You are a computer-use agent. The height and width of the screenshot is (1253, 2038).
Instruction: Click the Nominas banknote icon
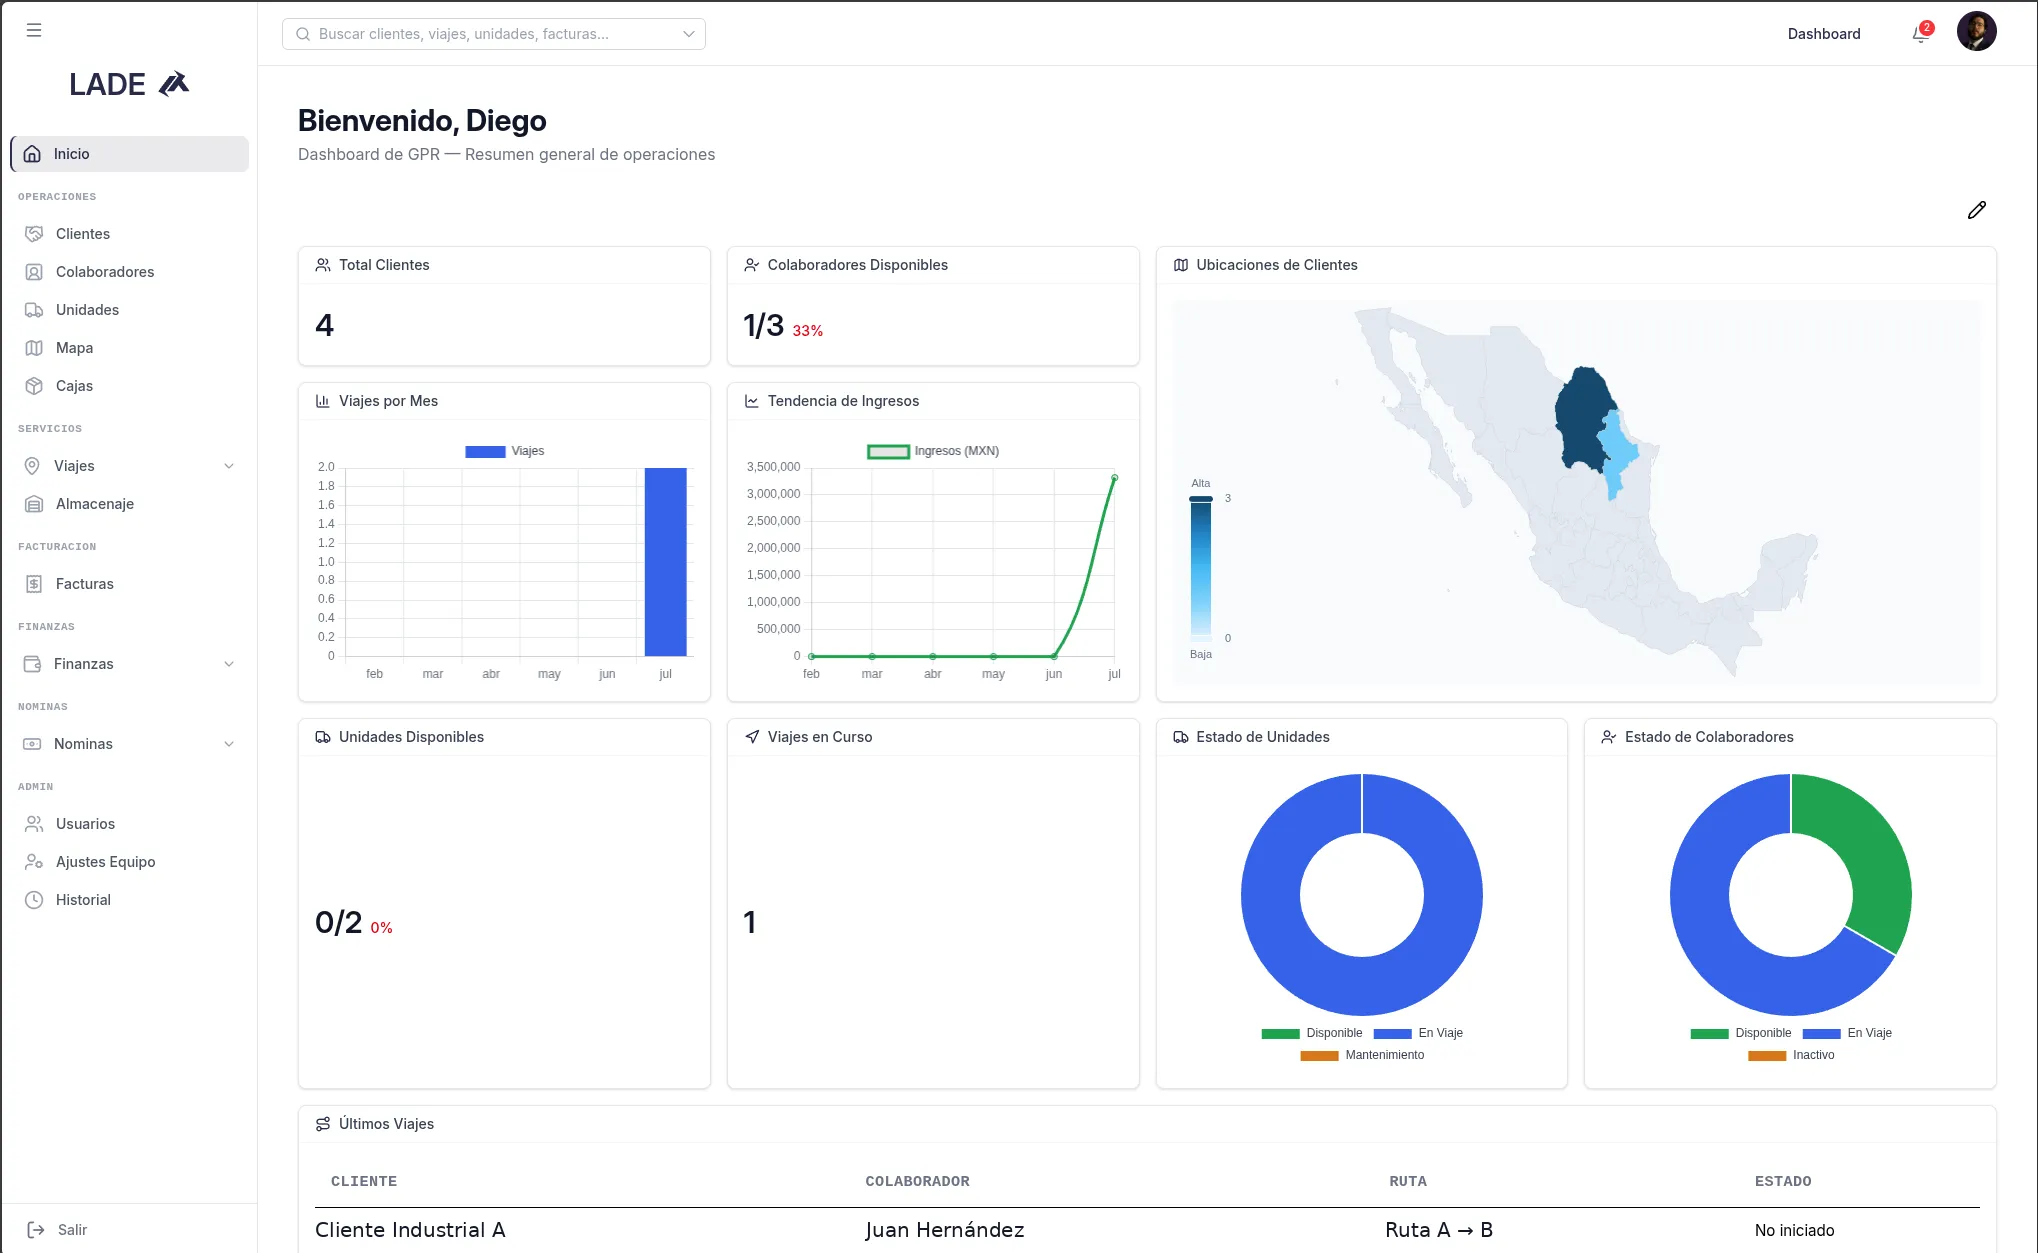coord(32,744)
